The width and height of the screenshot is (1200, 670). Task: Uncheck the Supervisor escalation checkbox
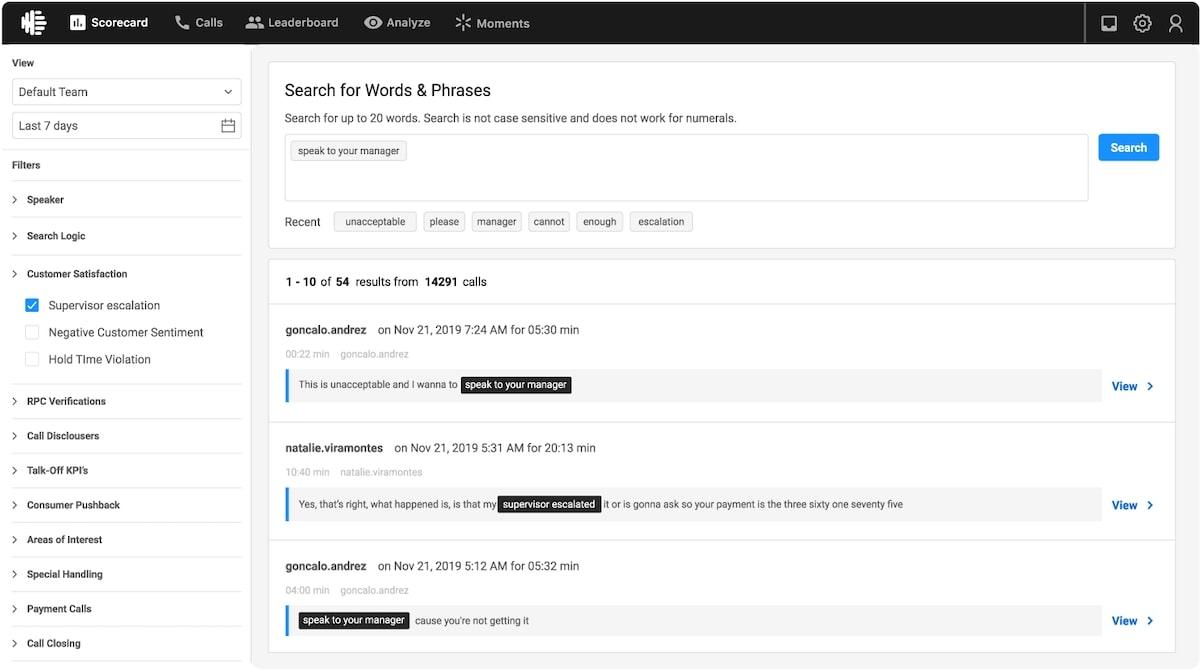(32, 305)
